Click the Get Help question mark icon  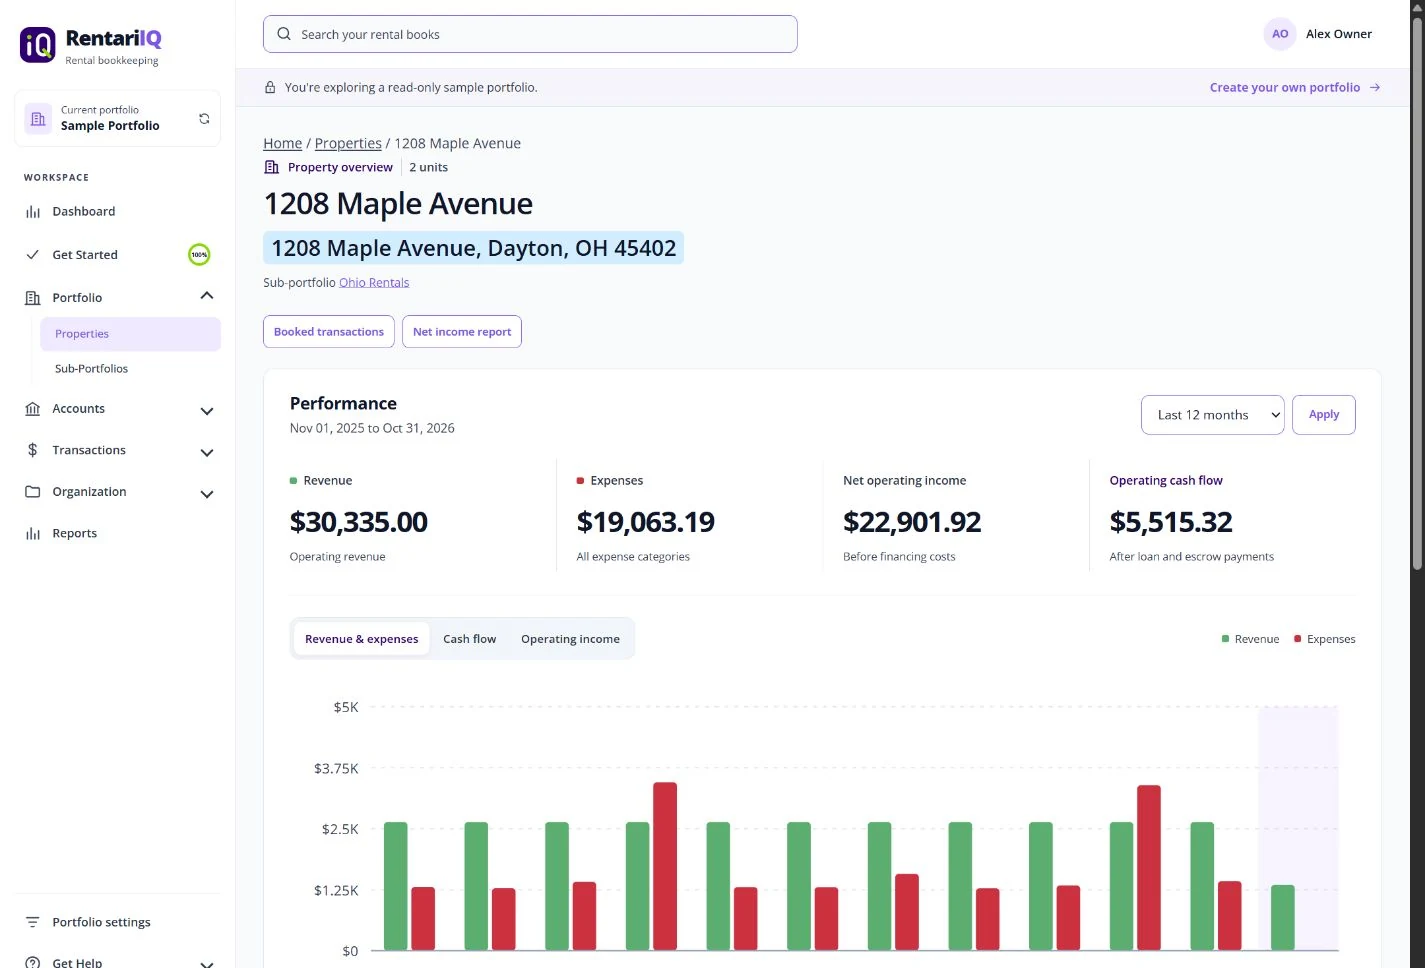33,962
